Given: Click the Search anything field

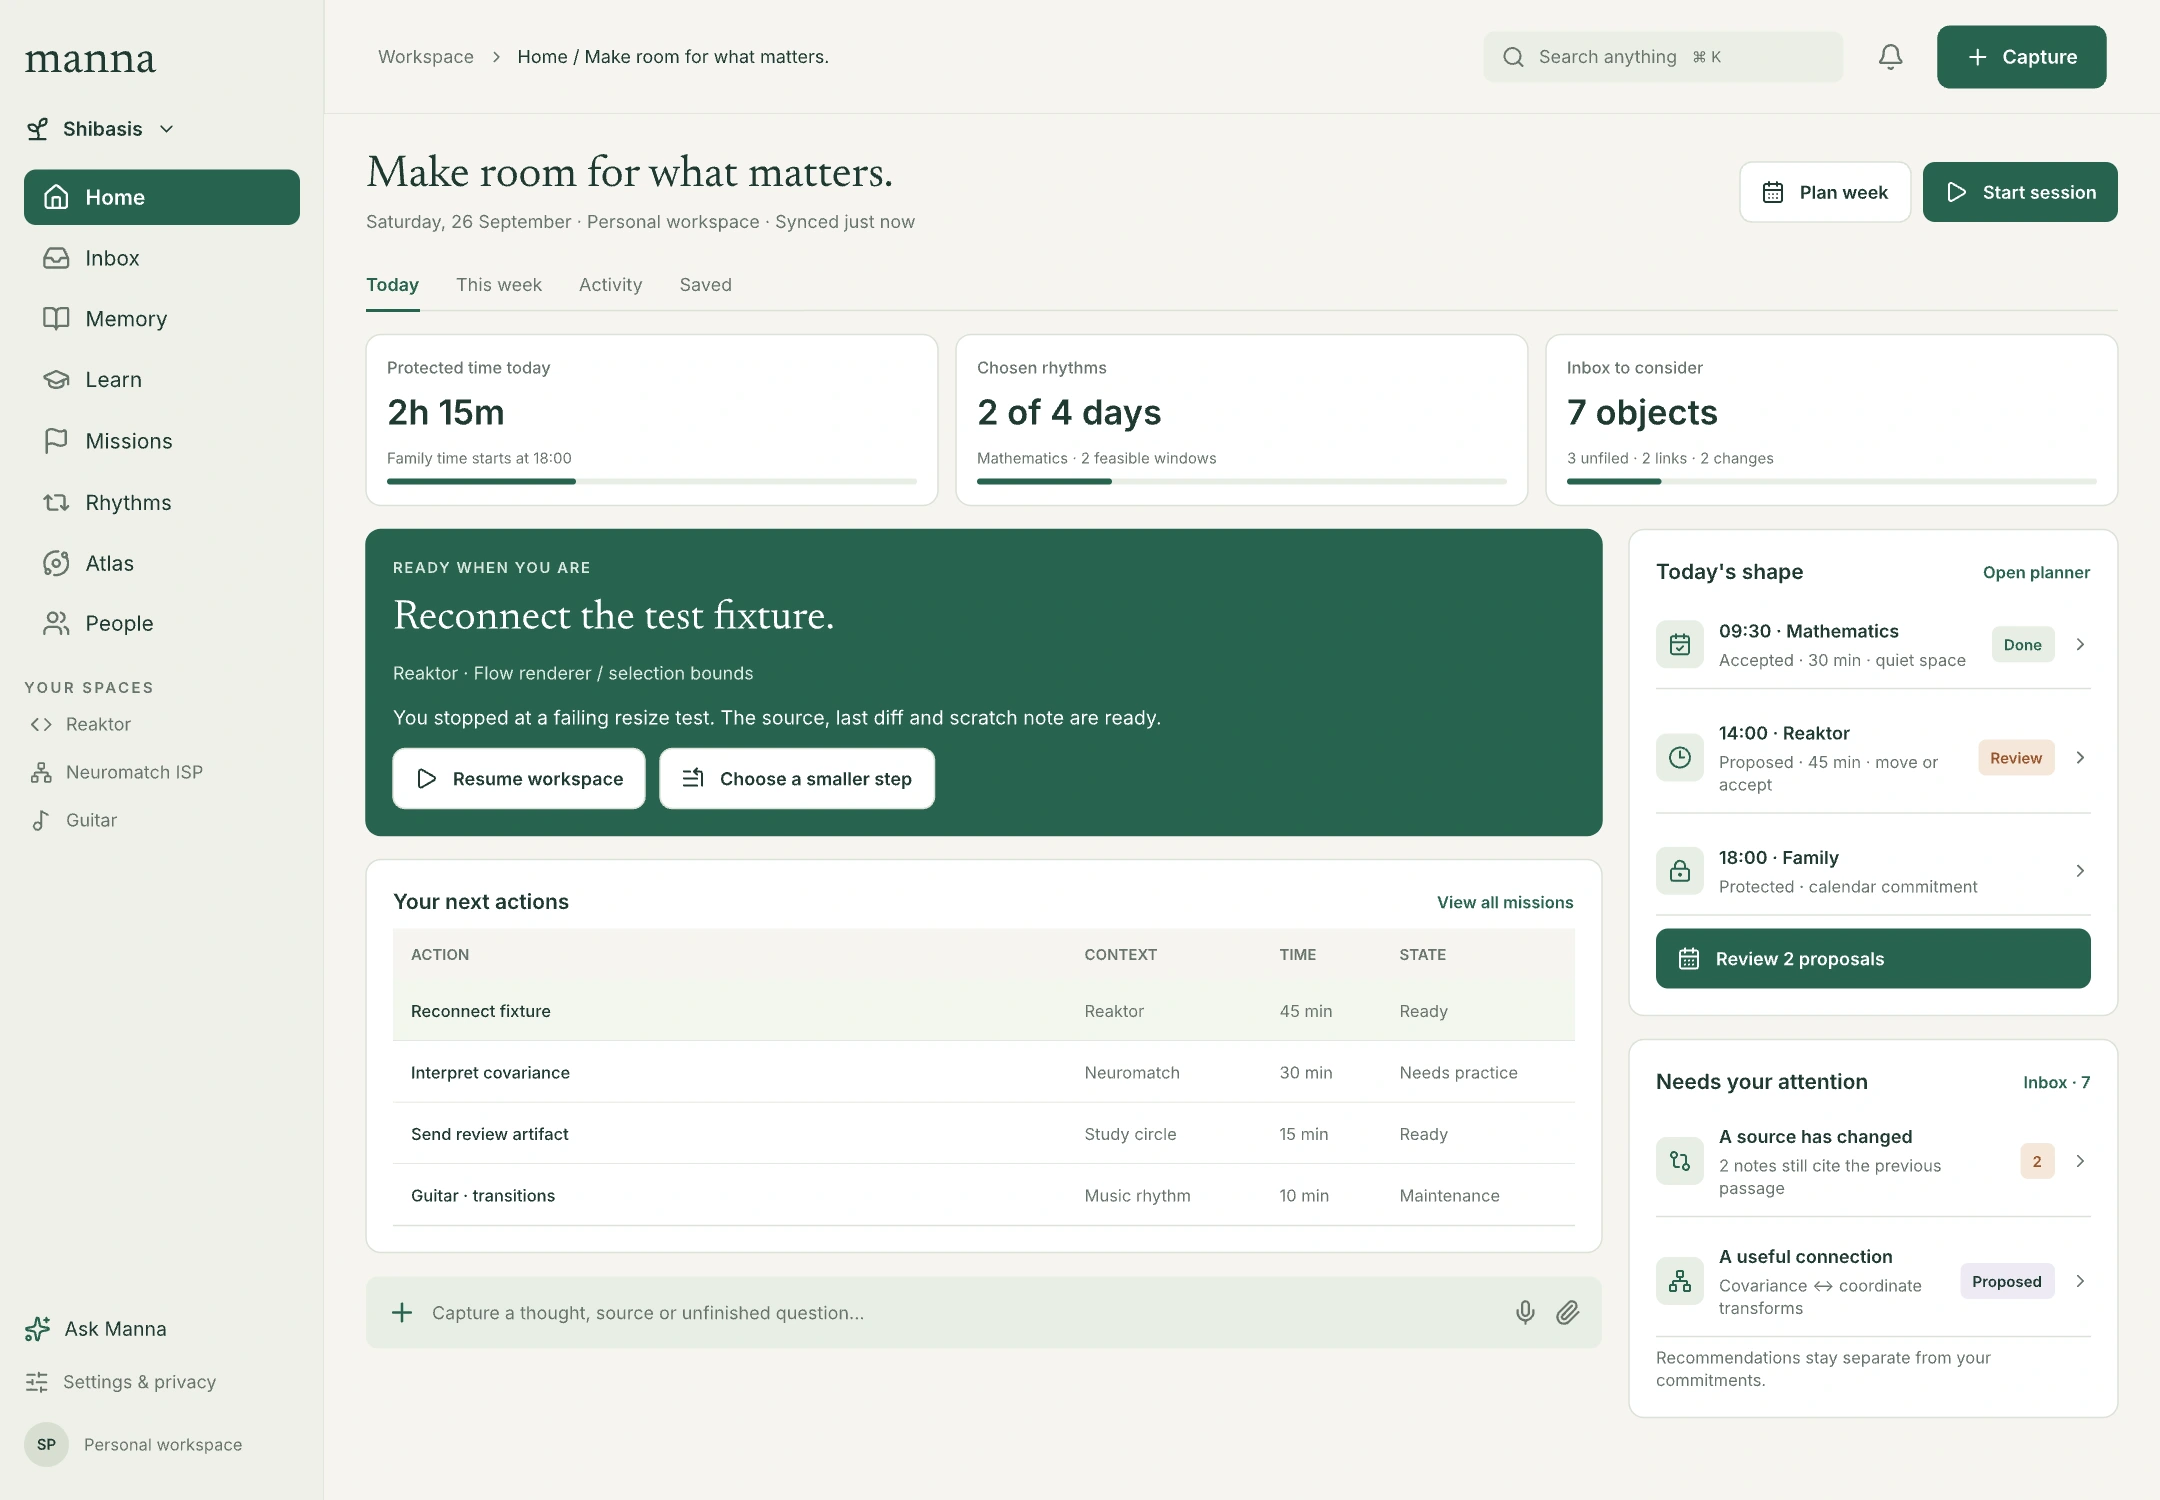Looking at the screenshot, I should click(x=1663, y=57).
